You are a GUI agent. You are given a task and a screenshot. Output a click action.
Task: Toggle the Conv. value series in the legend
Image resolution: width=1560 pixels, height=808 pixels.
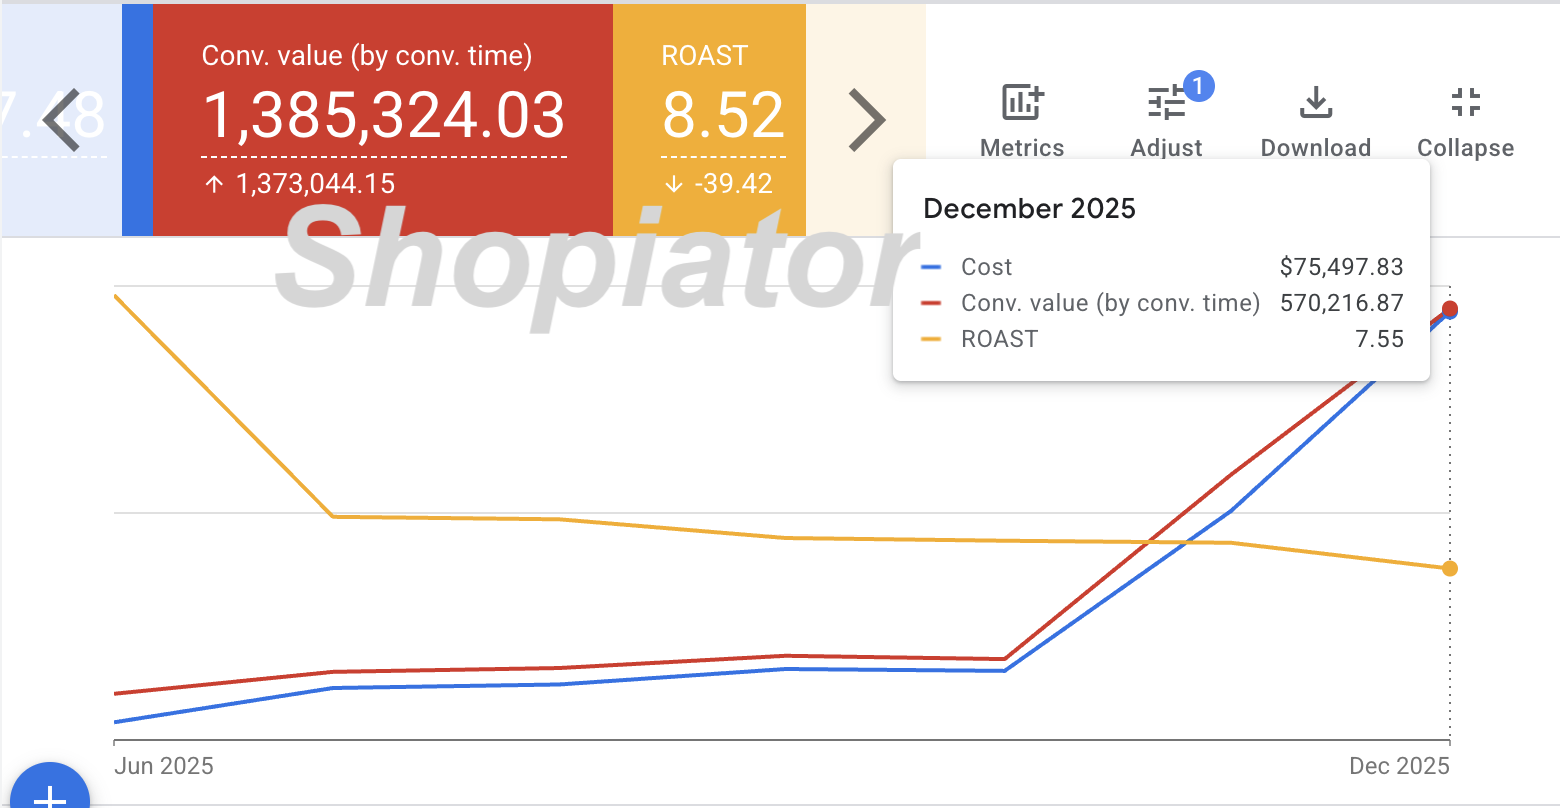tap(1110, 303)
